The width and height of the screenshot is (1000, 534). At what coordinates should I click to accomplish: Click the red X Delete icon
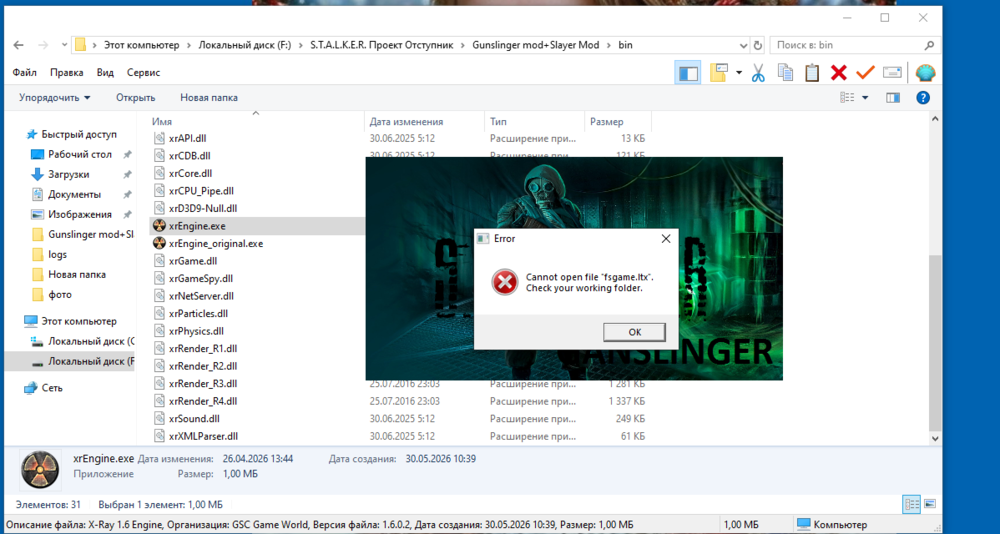point(839,73)
